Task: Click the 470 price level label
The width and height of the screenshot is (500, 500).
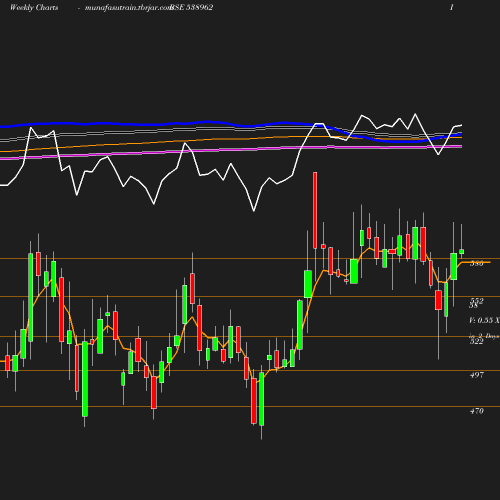Action: [477, 411]
